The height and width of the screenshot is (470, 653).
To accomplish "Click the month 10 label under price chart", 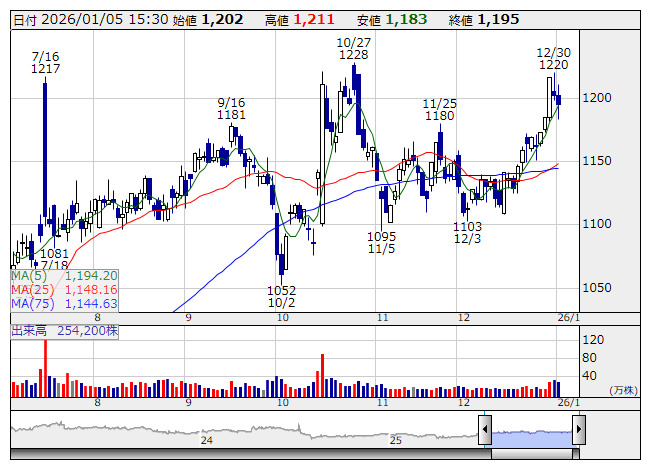I will [x=283, y=318].
